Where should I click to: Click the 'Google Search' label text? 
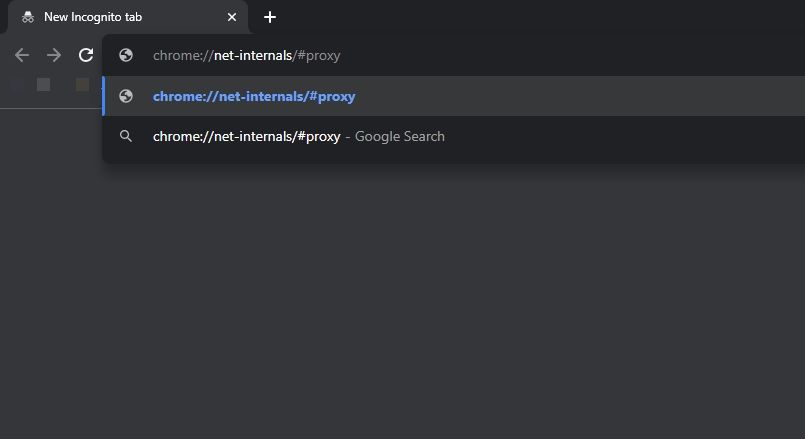pyautogui.click(x=400, y=136)
